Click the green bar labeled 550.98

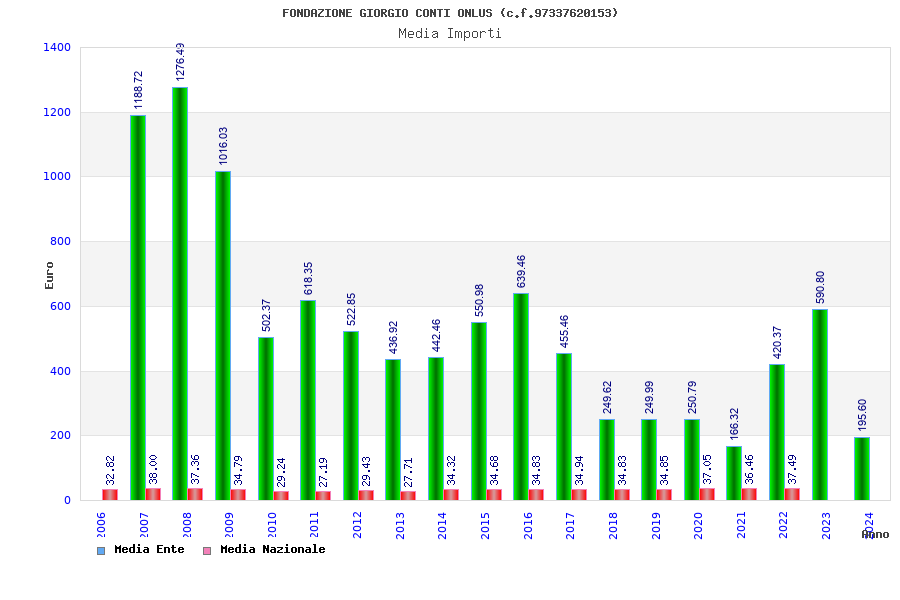click(479, 411)
